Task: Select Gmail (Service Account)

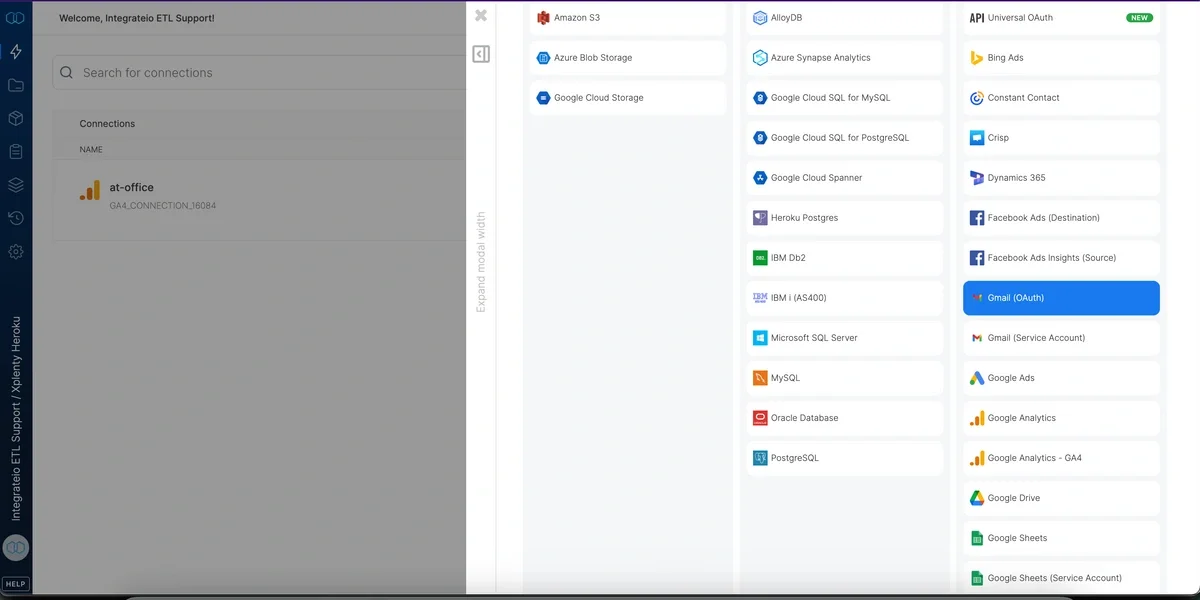Action: pyautogui.click(x=1061, y=338)
